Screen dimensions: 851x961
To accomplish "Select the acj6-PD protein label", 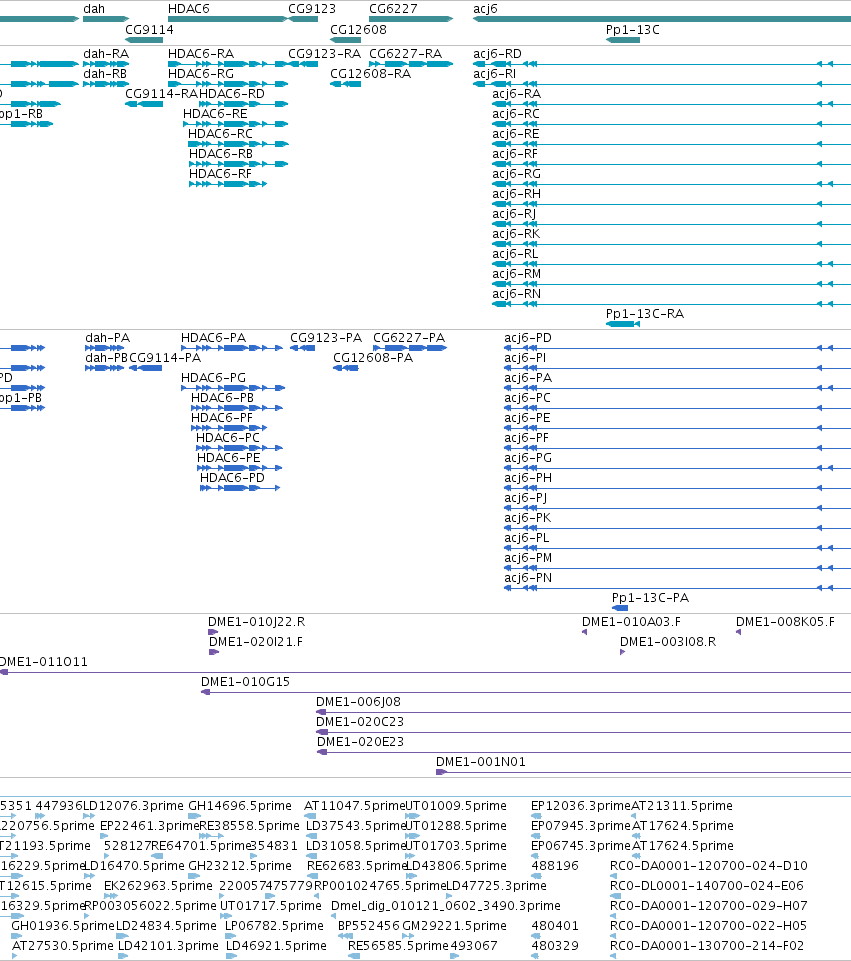I will click(528, 338).
